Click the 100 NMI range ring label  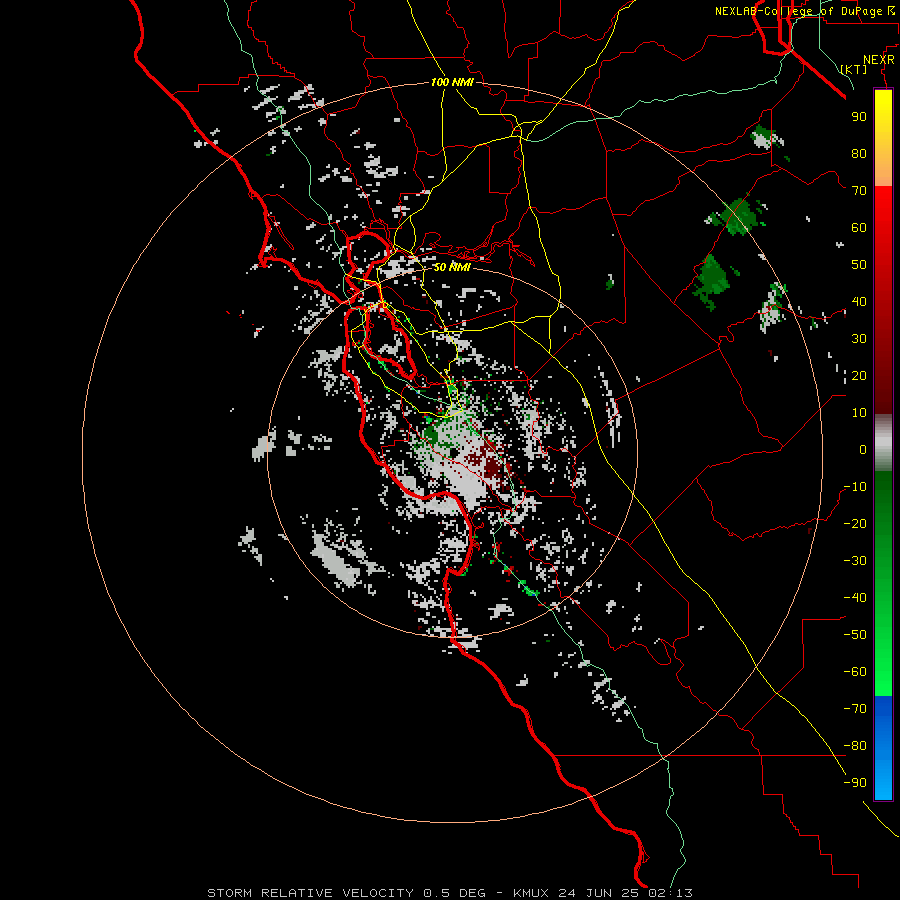(x=452, y=82)
